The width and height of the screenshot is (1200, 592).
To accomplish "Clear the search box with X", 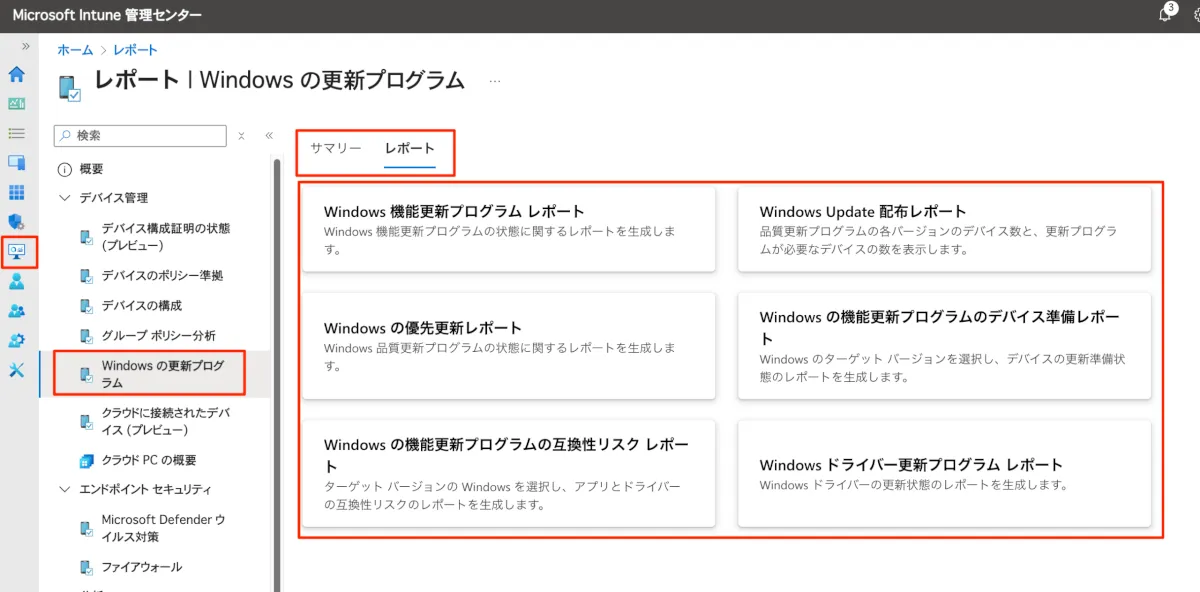I will (x=241, y=136).
